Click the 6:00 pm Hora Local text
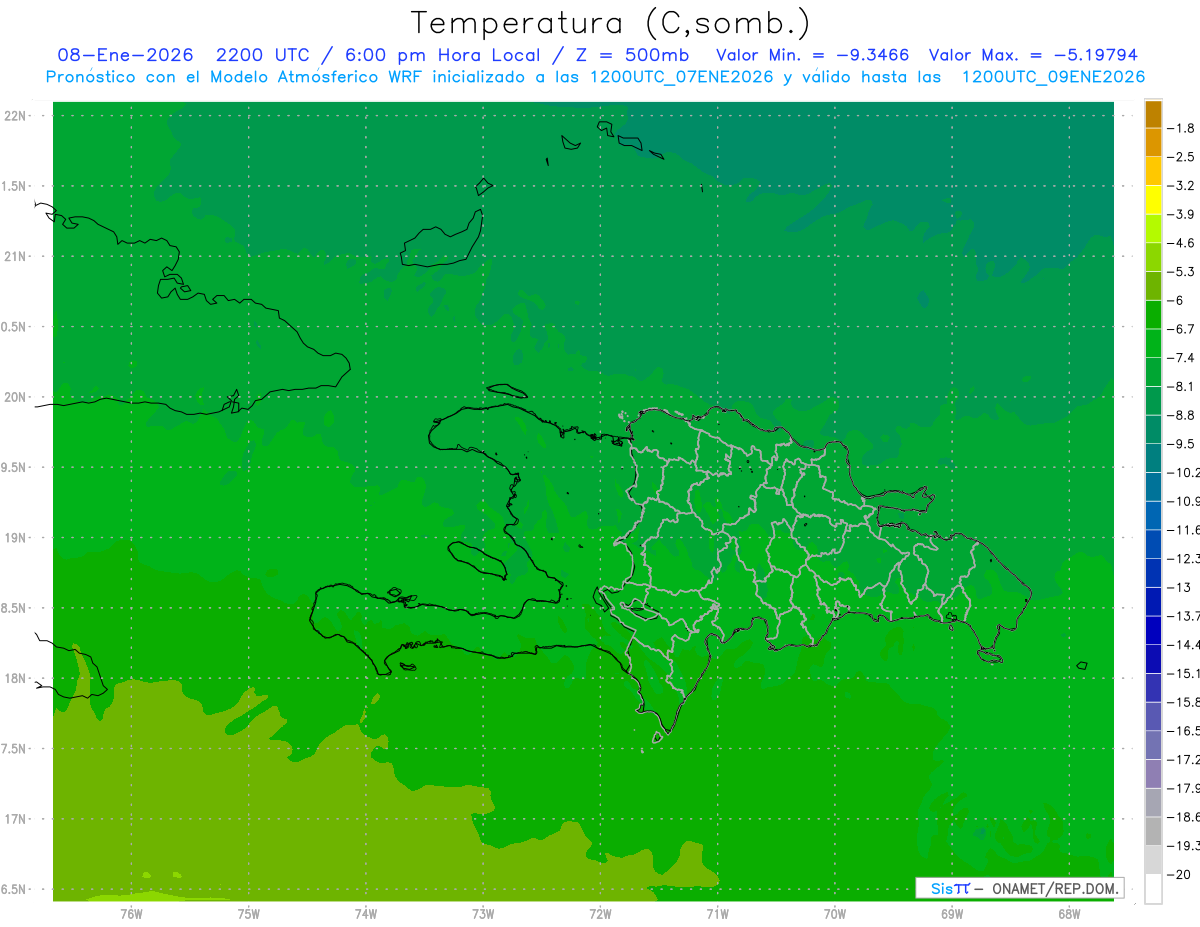Screen dimensions: 1200x927 442,55
